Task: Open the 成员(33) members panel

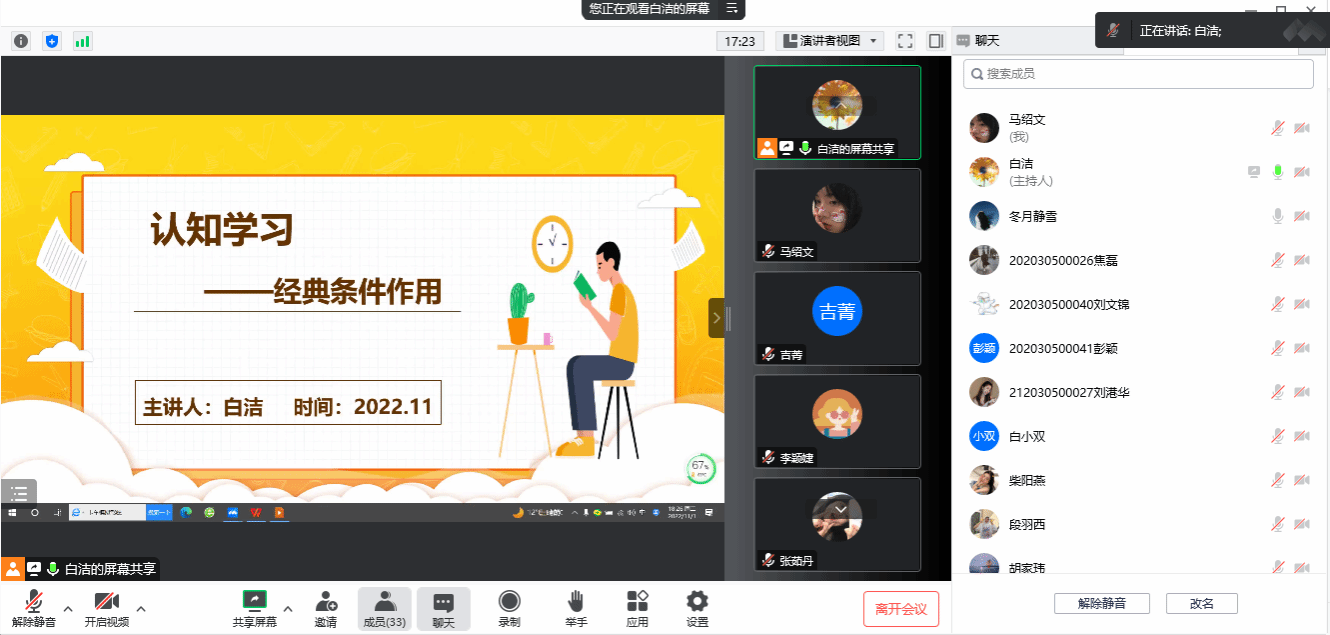Action: [384, 608]
